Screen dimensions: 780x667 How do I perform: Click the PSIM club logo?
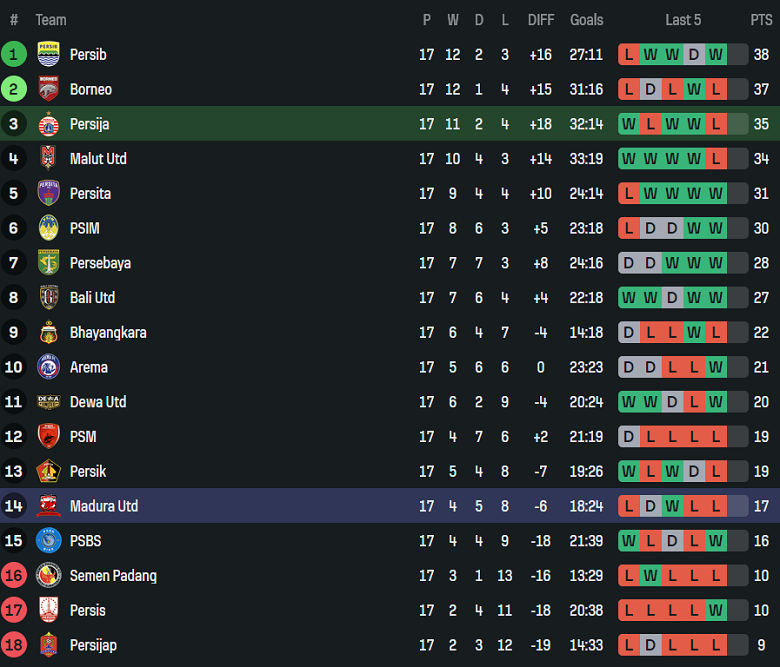pyautogui.click(x=48, y=228)
